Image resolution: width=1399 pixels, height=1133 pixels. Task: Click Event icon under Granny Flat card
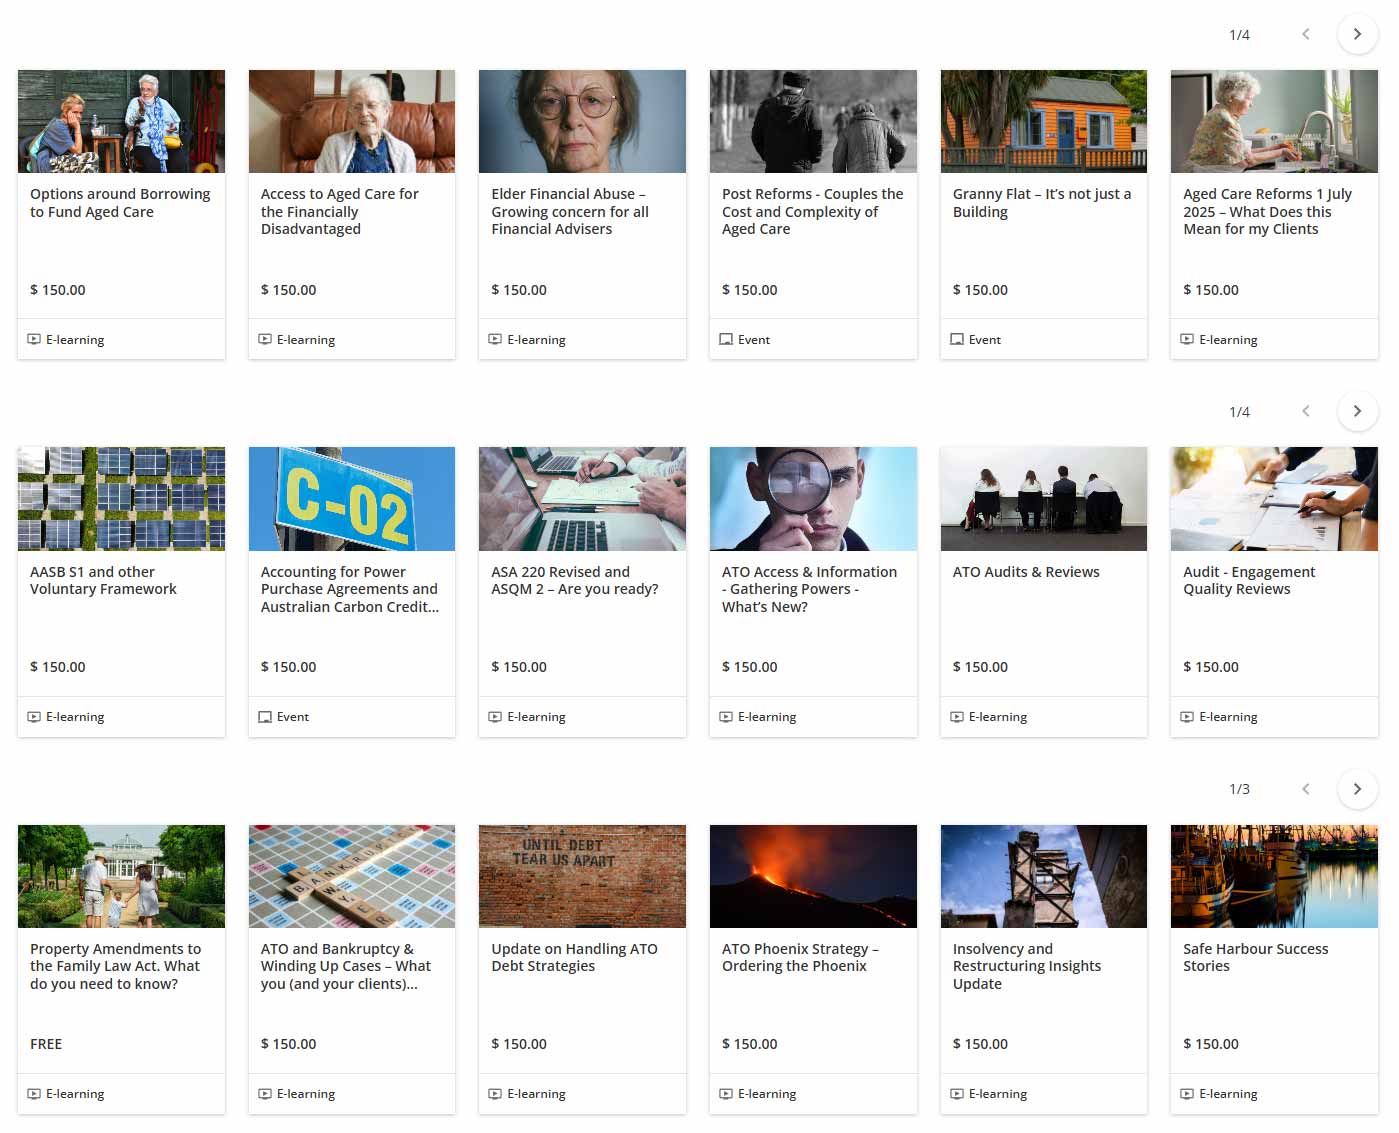pos(957,340)
